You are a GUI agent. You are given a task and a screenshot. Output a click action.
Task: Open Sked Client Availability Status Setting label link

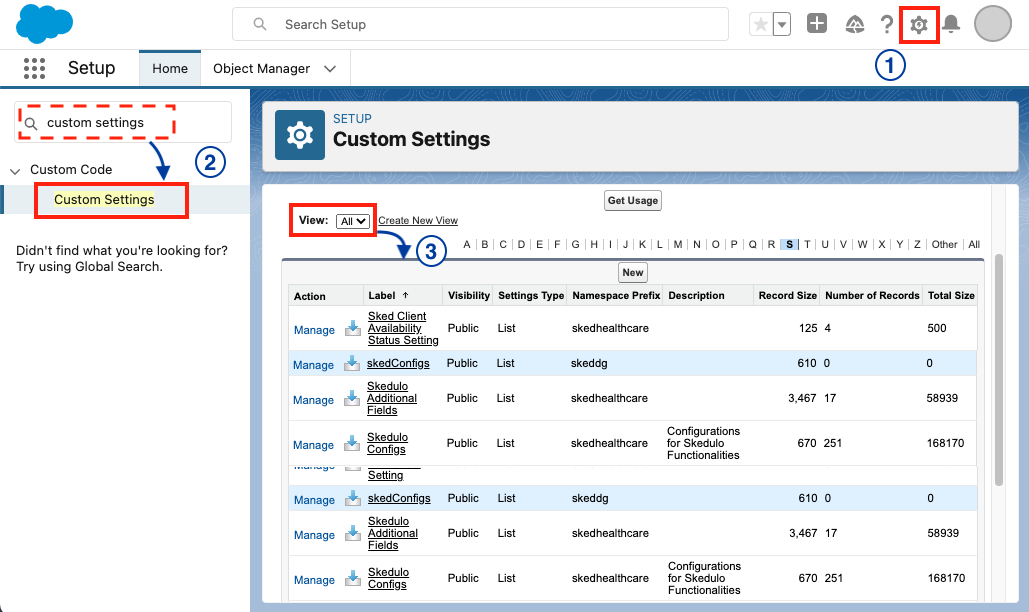click(403, 328)
